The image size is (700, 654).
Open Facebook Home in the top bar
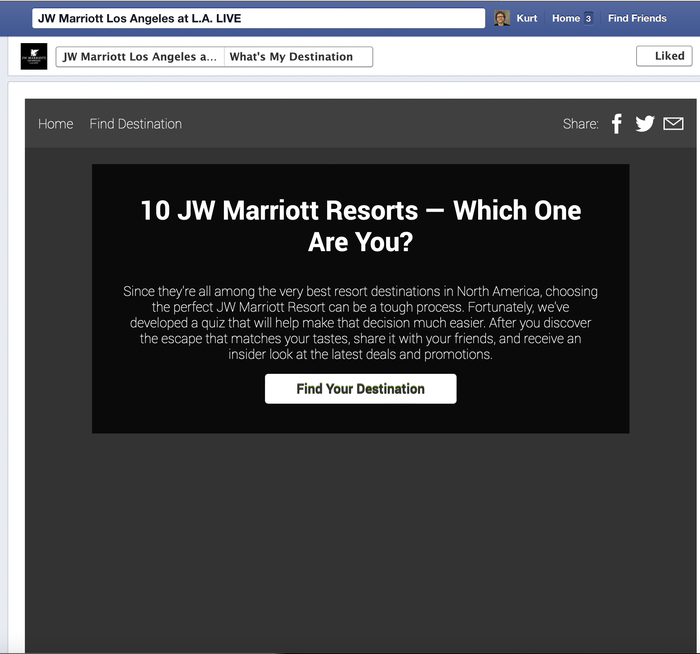[566, 18]
